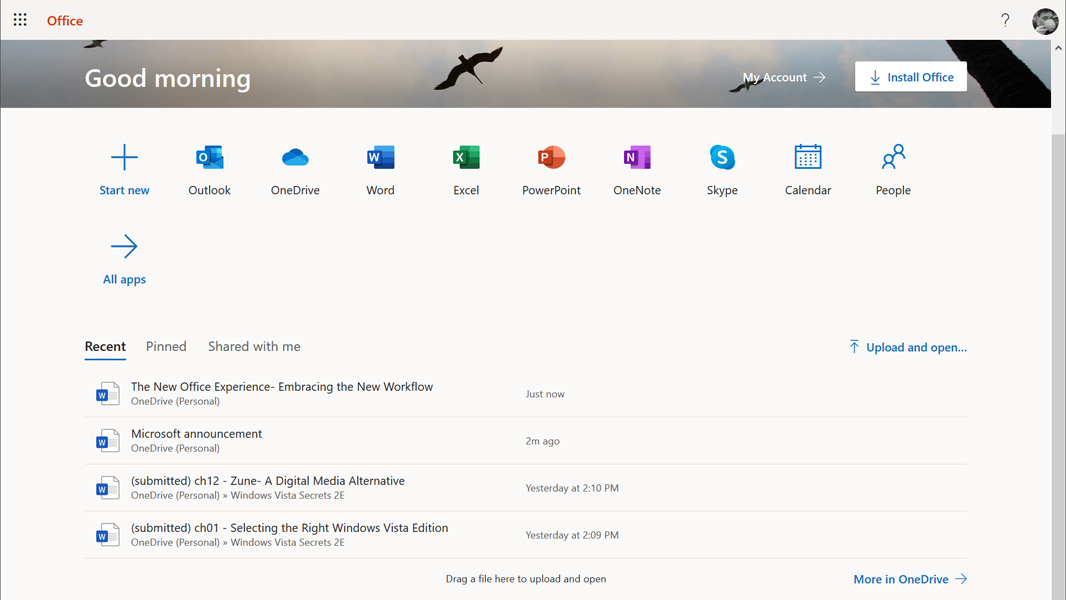Open the Excel app icon
1066x600 pixels.
click(466, 158)
